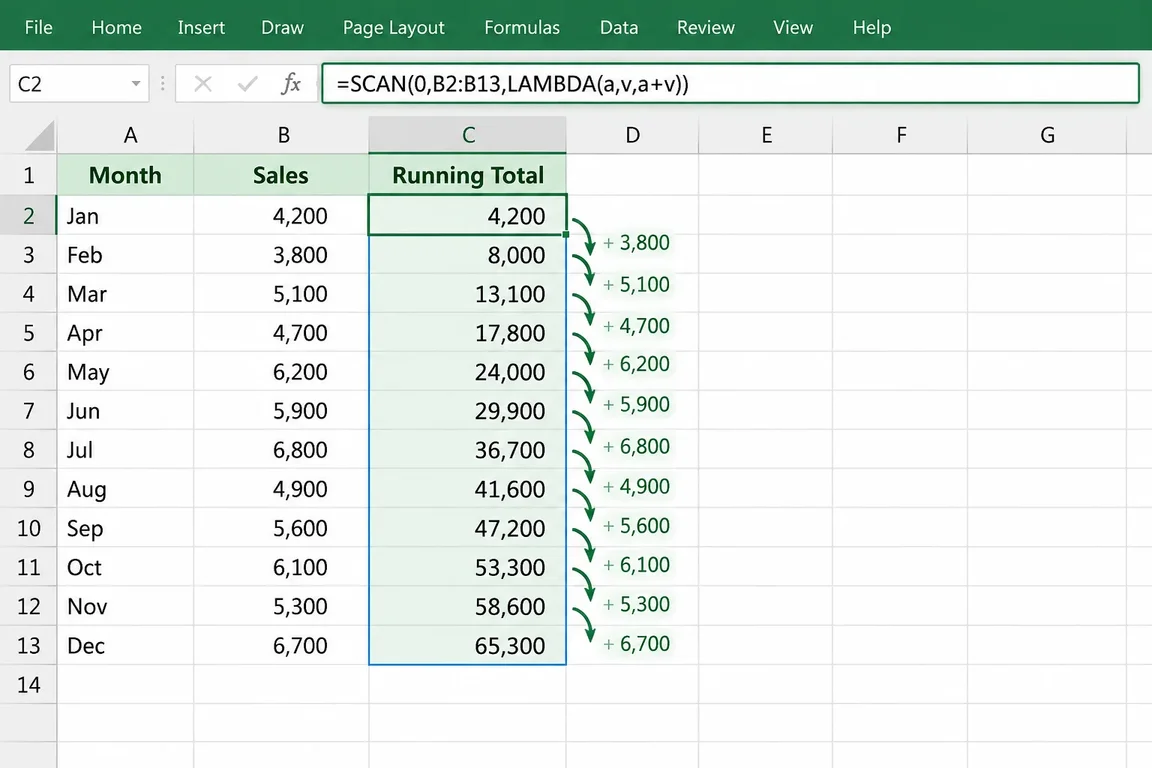Image resolution: width=1152 pixels, height=768 pixels.
Task: Select running total cell 65,300
Action: pos(467,645)
